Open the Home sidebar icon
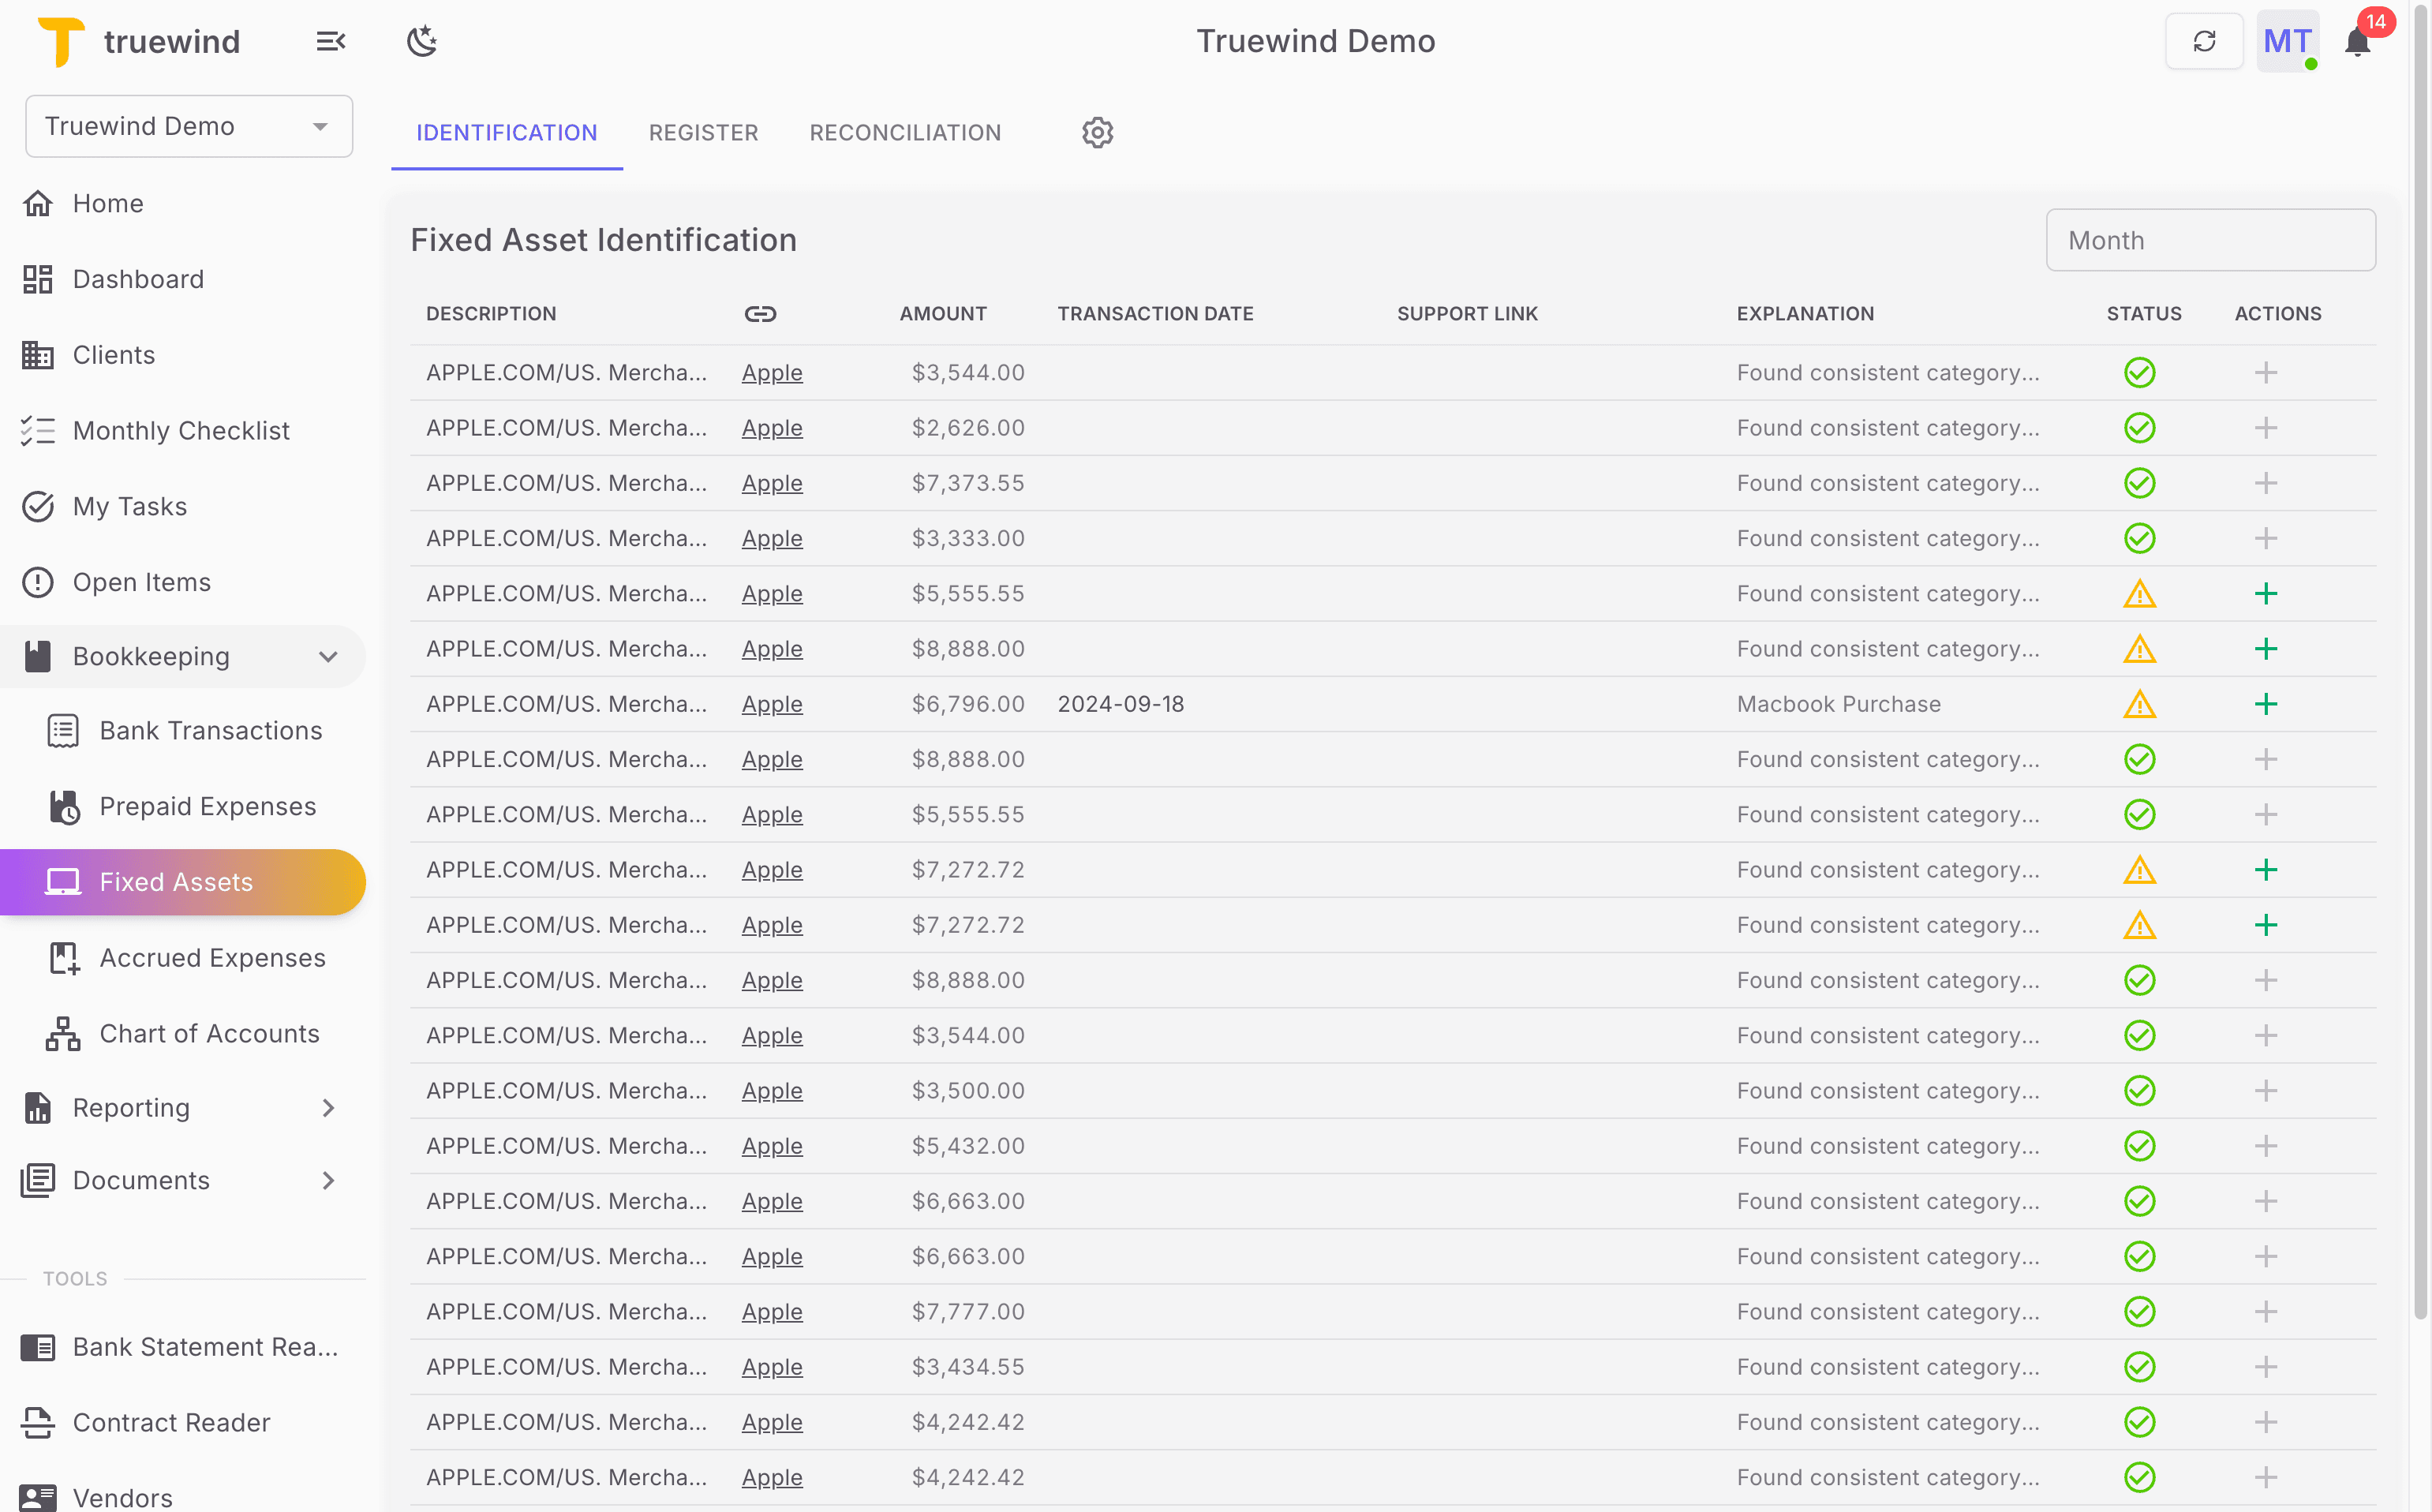The width and height of the screenshot is (2432, 1512). pyautogui.click(x=38, y=203)
